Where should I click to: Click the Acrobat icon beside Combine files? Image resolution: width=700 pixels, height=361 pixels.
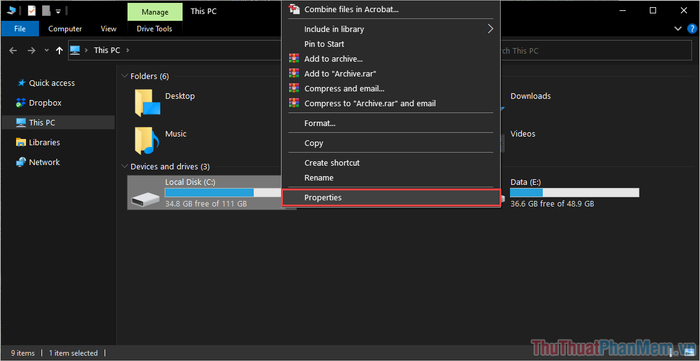pos(293,9)
